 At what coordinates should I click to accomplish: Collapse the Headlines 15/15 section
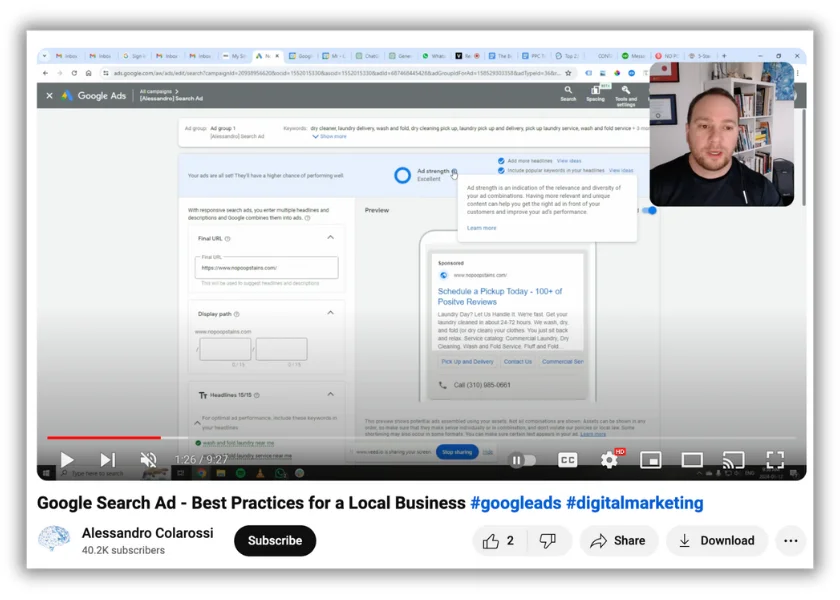[331, 394]
